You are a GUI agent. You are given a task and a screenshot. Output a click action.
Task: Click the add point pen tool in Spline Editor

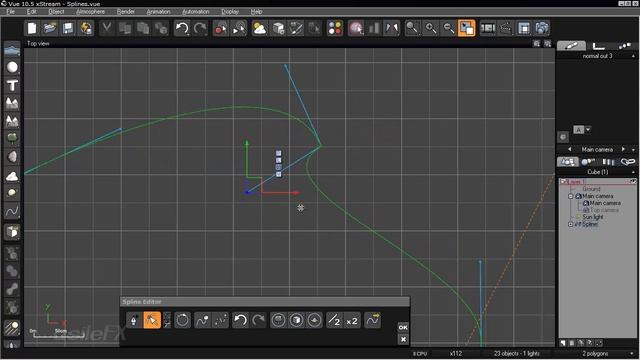133,320
